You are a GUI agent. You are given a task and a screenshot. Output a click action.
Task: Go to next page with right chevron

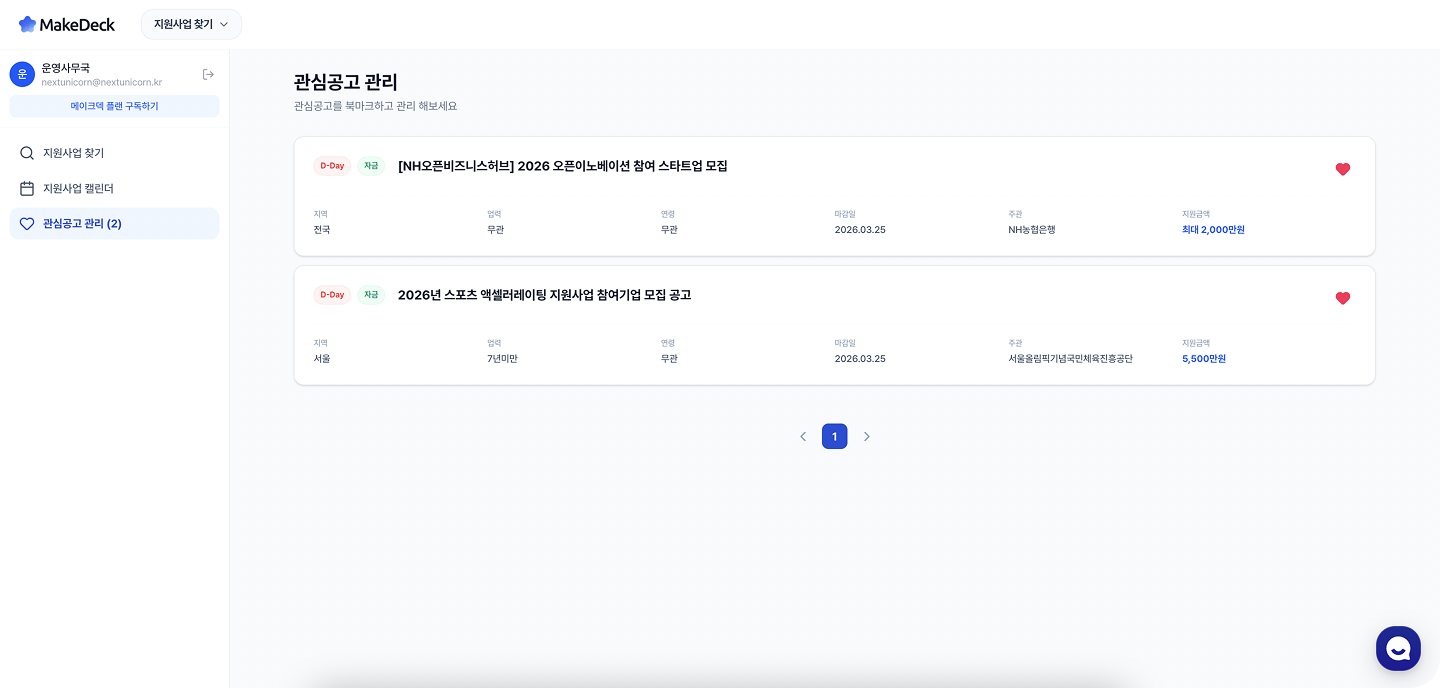click(x=866, y=436)
